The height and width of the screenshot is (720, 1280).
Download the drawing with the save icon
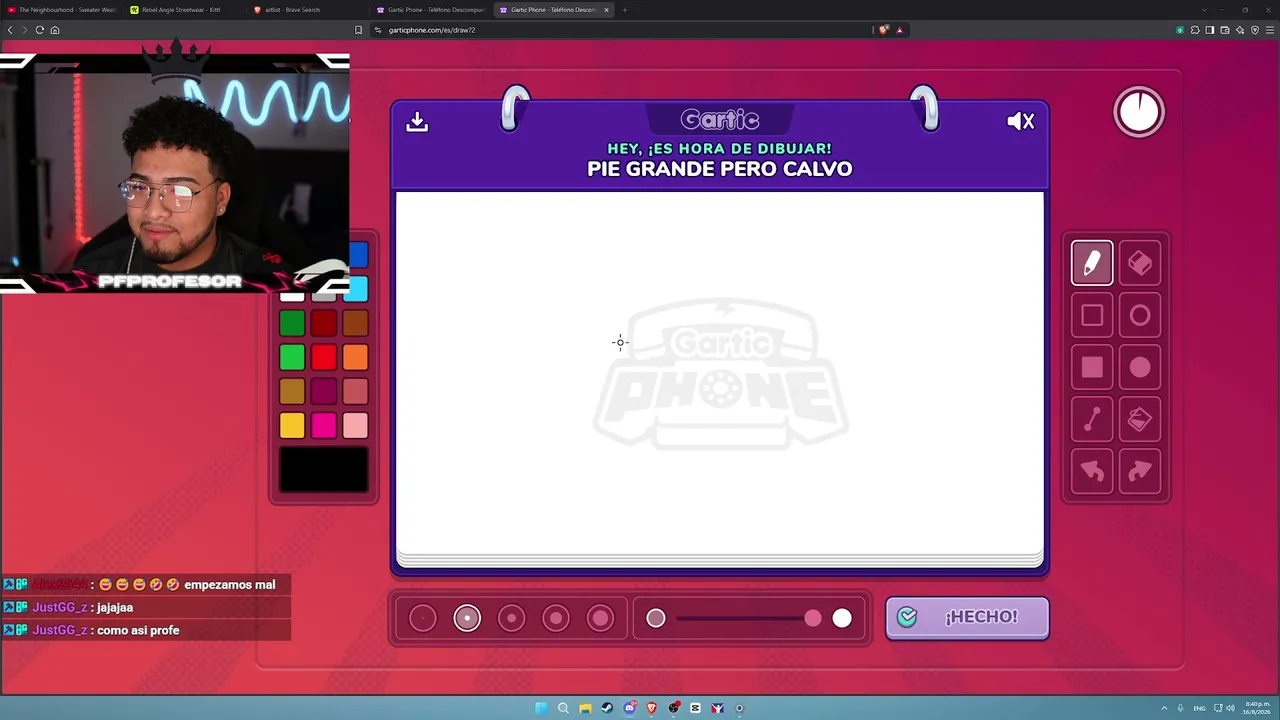coord(417,121)
